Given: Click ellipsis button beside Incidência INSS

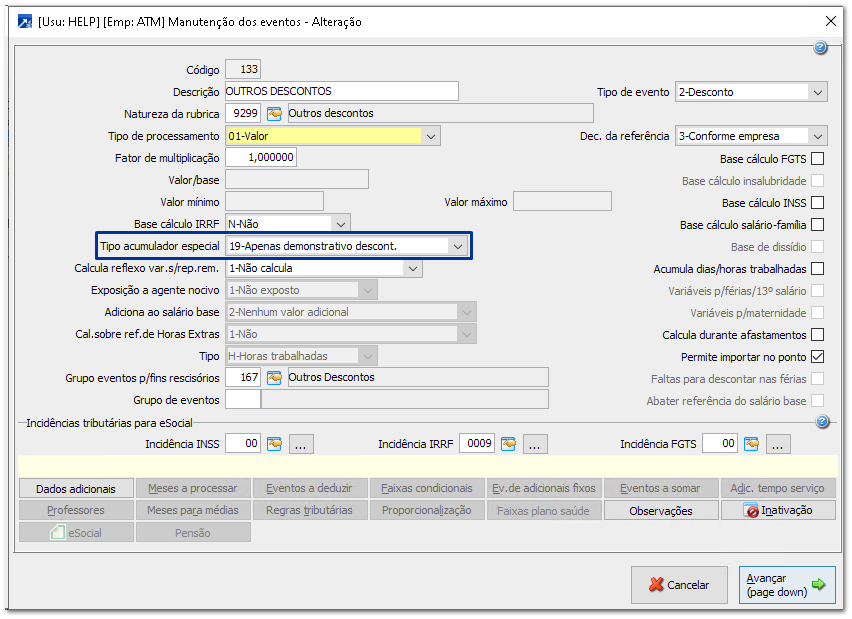Looking at the screenshot, I should 303,444.
